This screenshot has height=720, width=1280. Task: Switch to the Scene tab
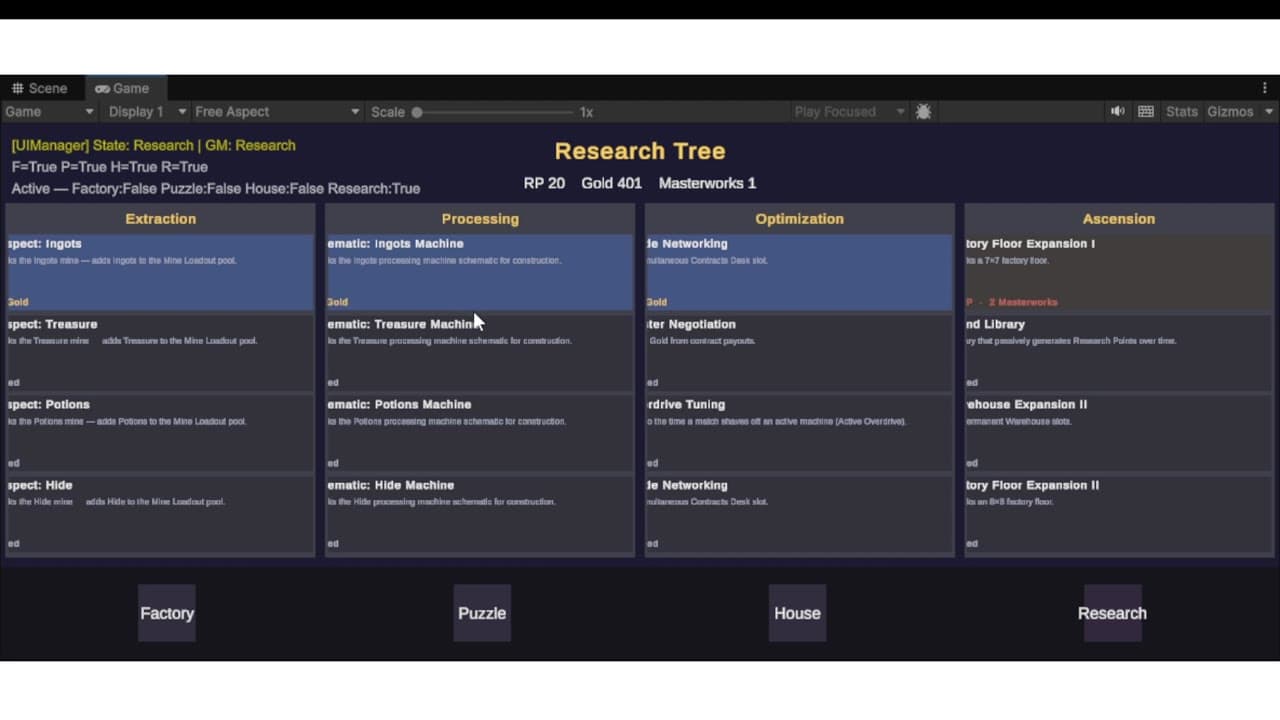click(x=40, y=88)
